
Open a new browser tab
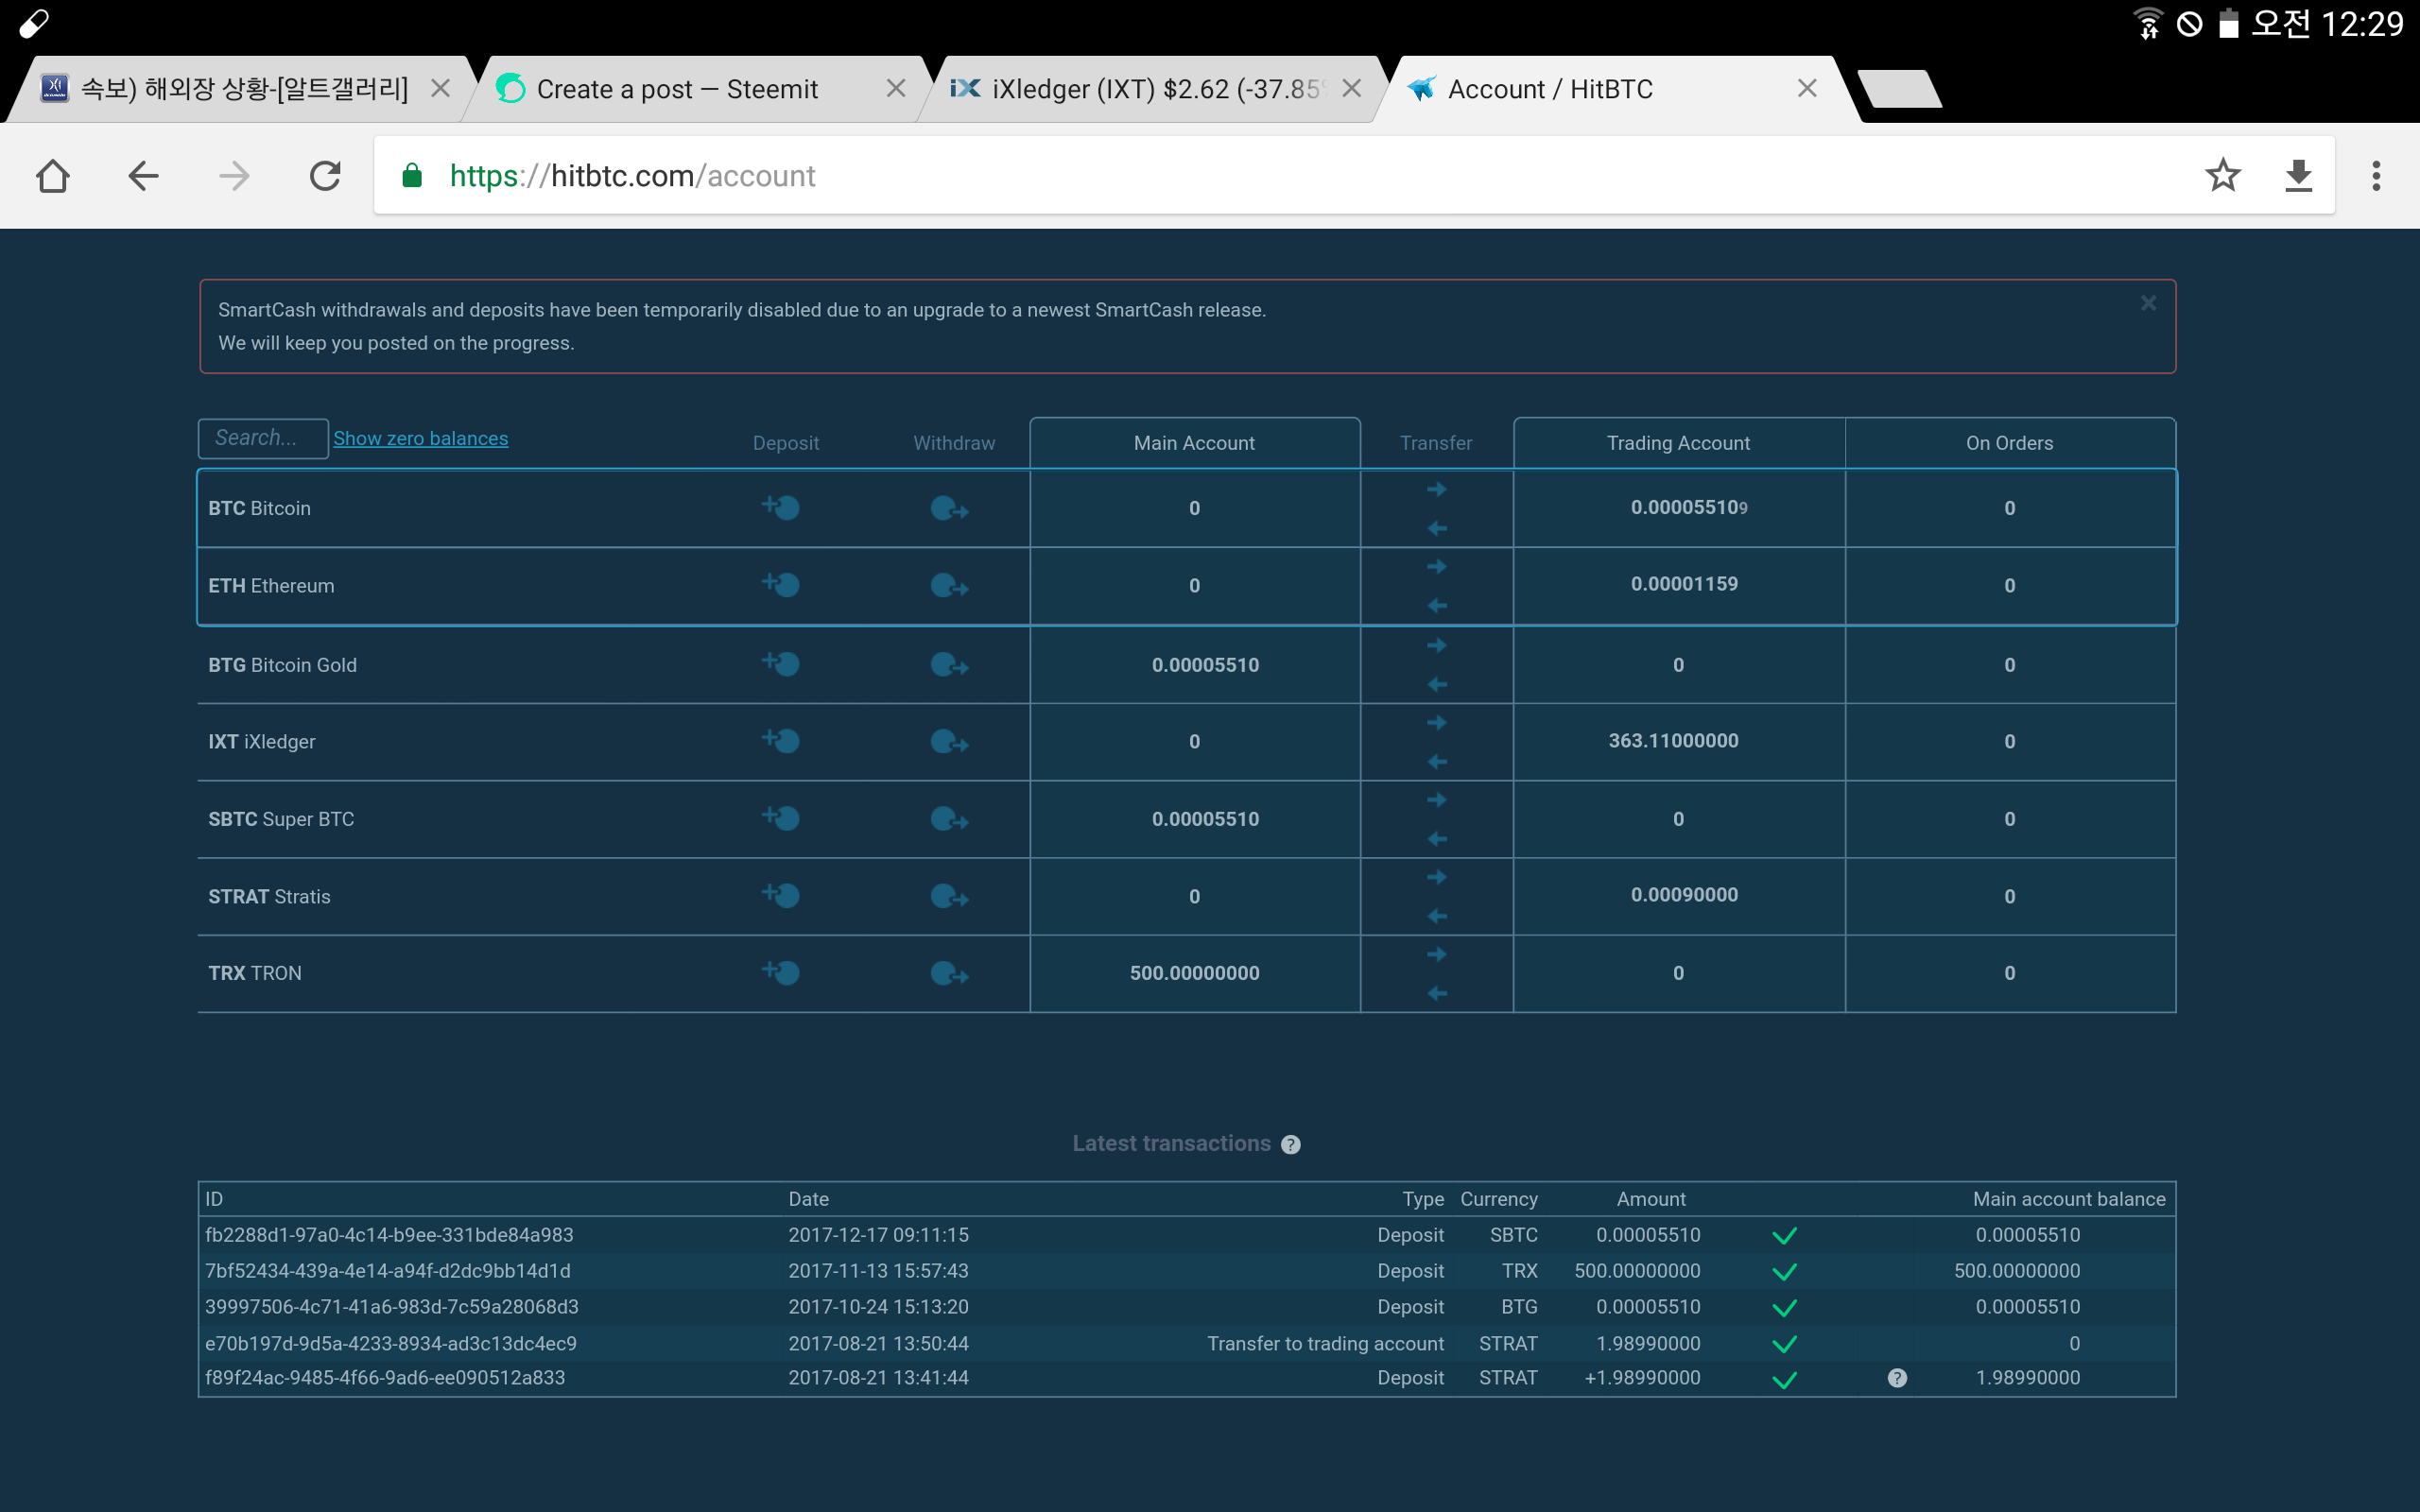point(1900,89)
